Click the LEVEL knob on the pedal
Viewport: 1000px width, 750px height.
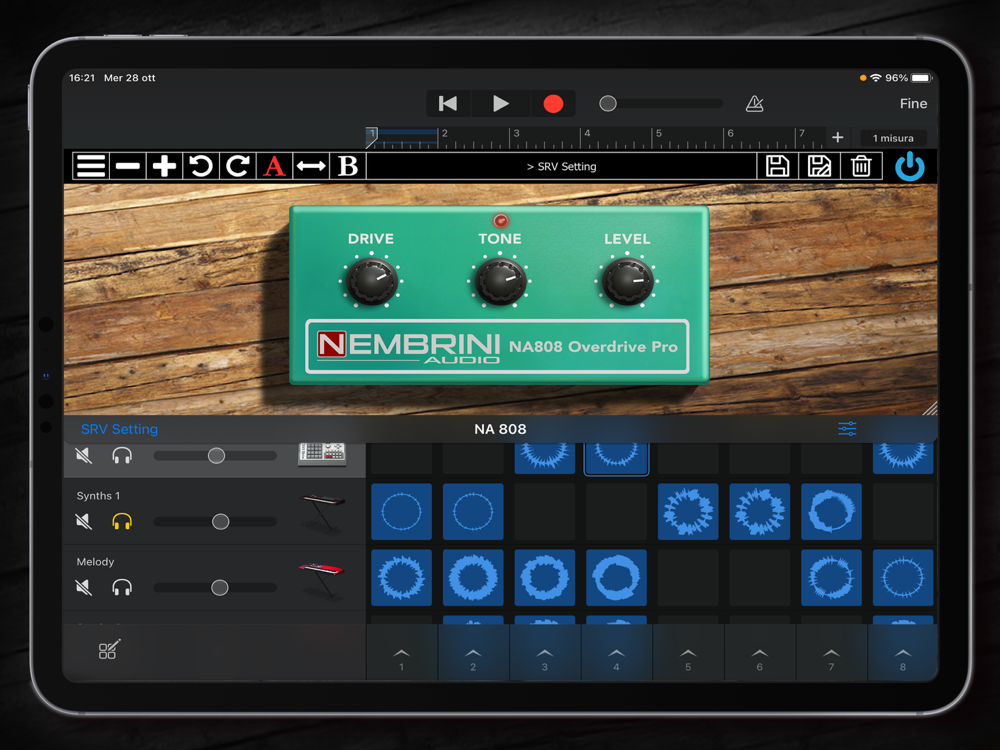click(628, 281)
